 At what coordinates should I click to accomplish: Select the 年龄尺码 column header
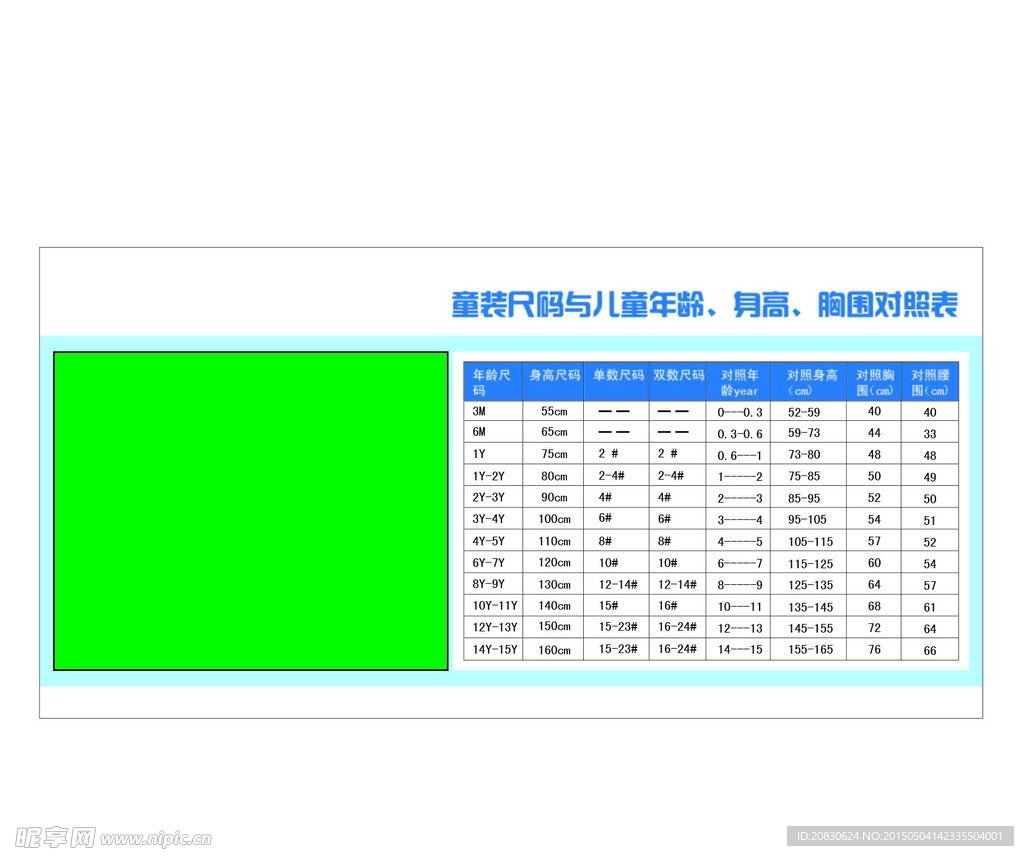coord(492,382)
